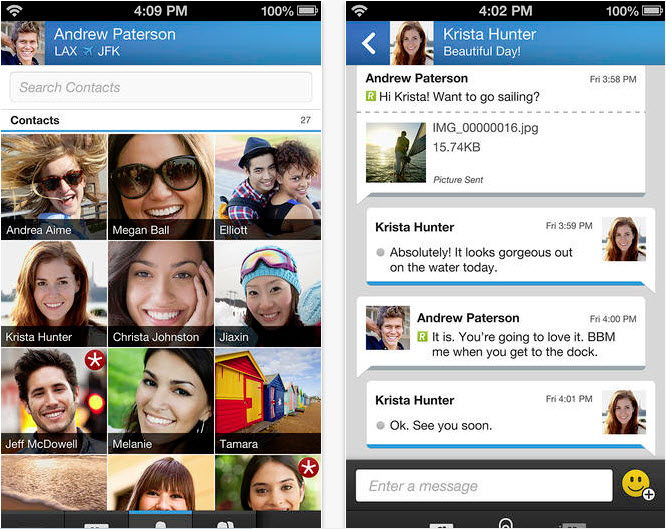This screenshot has width=666, height=529.
Task: Tap red star badge on Jeff McDowell
Action: pos(95,360)
